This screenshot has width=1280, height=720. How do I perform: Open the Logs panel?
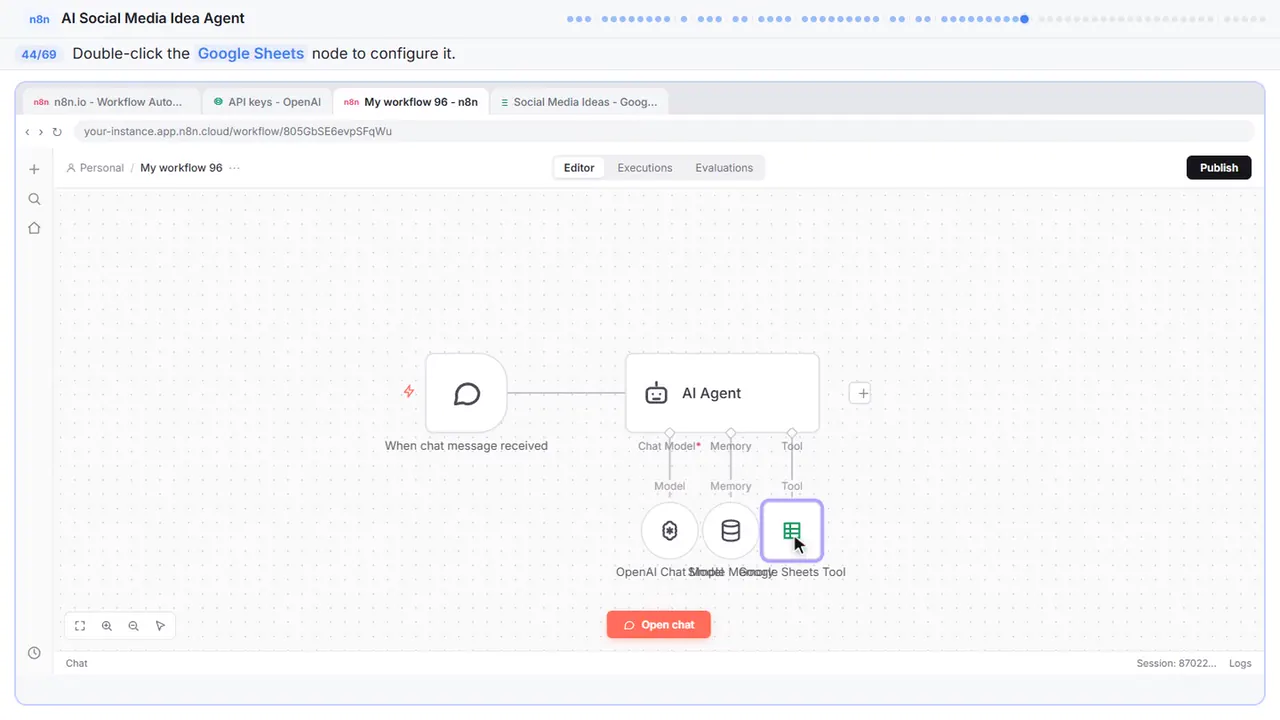click(1240, 663)
